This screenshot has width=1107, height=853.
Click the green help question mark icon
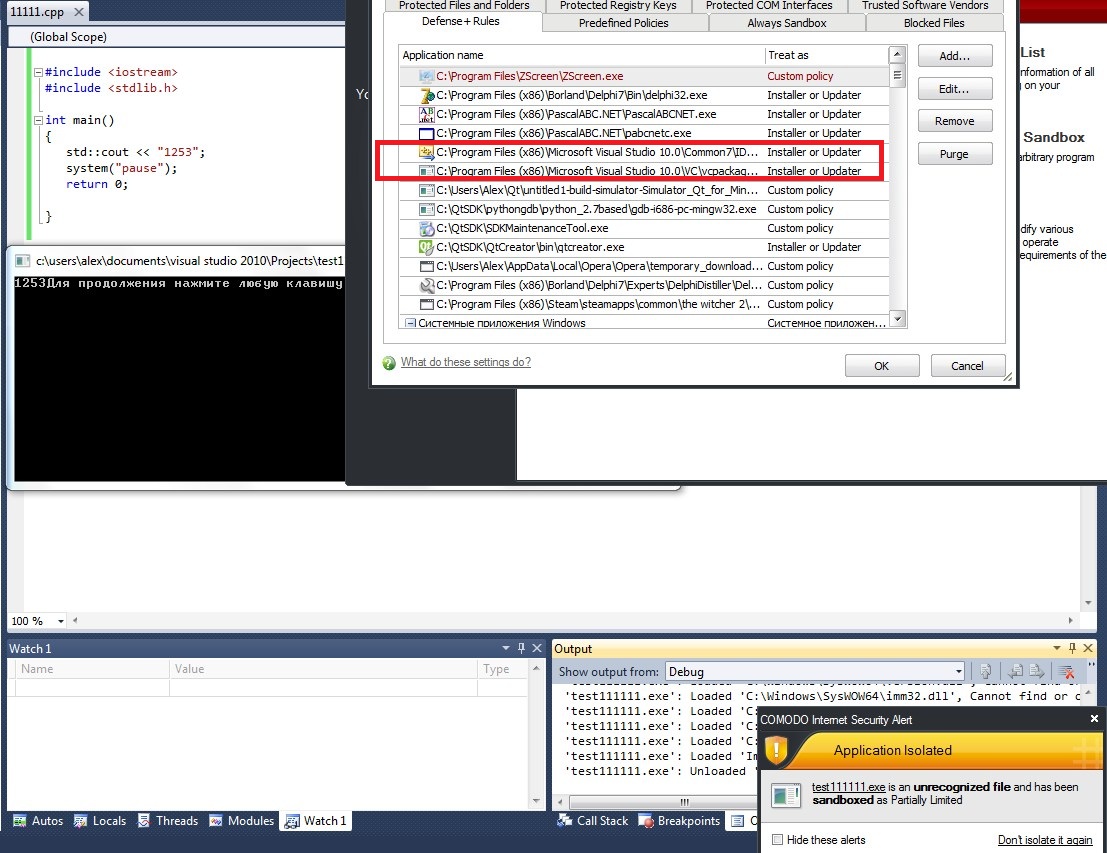[389, 363]
